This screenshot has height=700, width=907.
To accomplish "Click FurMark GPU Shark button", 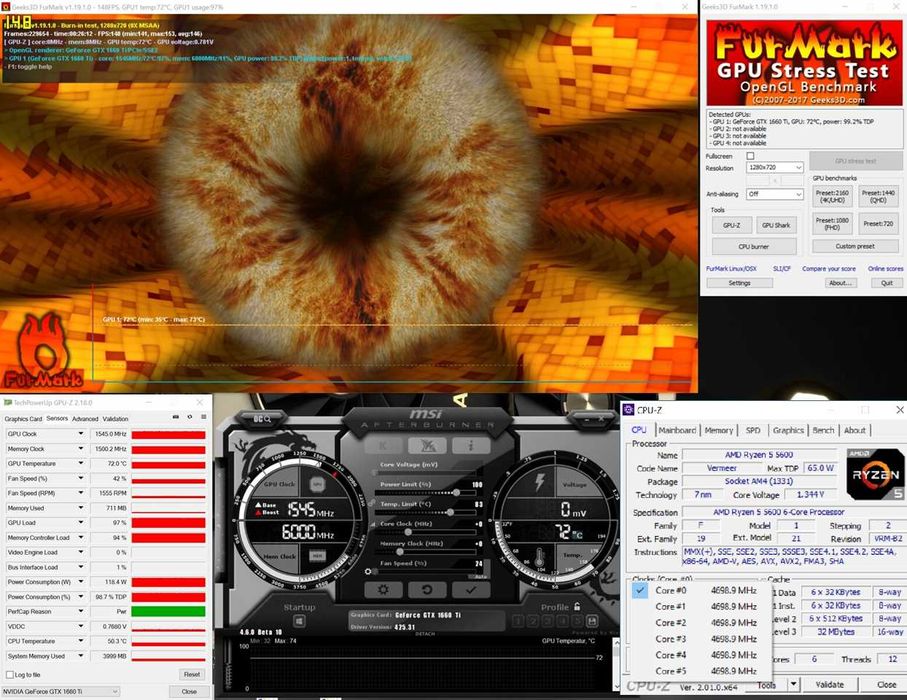I will 776,225.
